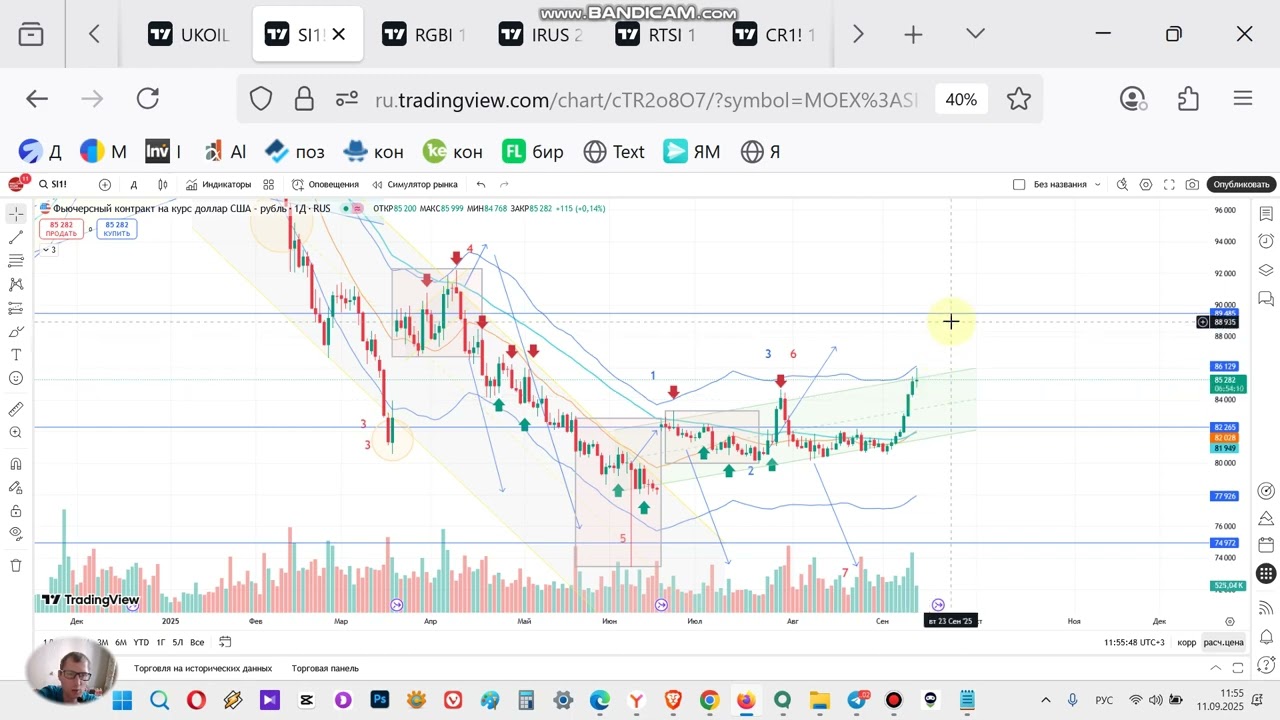
Task: Click the КУПИТЬ 85 282 button
Action: (x=116, y=229)
